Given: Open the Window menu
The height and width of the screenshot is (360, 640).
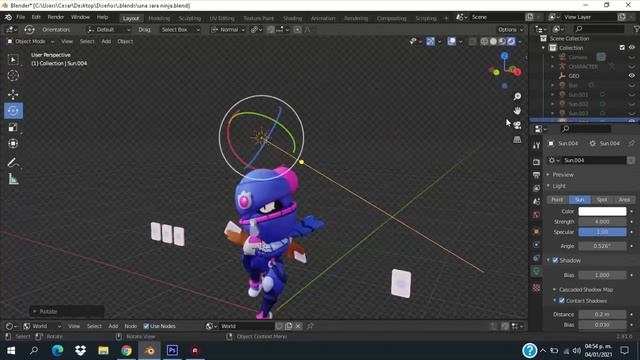Looking at the screenshot, I should pos(80,17).
